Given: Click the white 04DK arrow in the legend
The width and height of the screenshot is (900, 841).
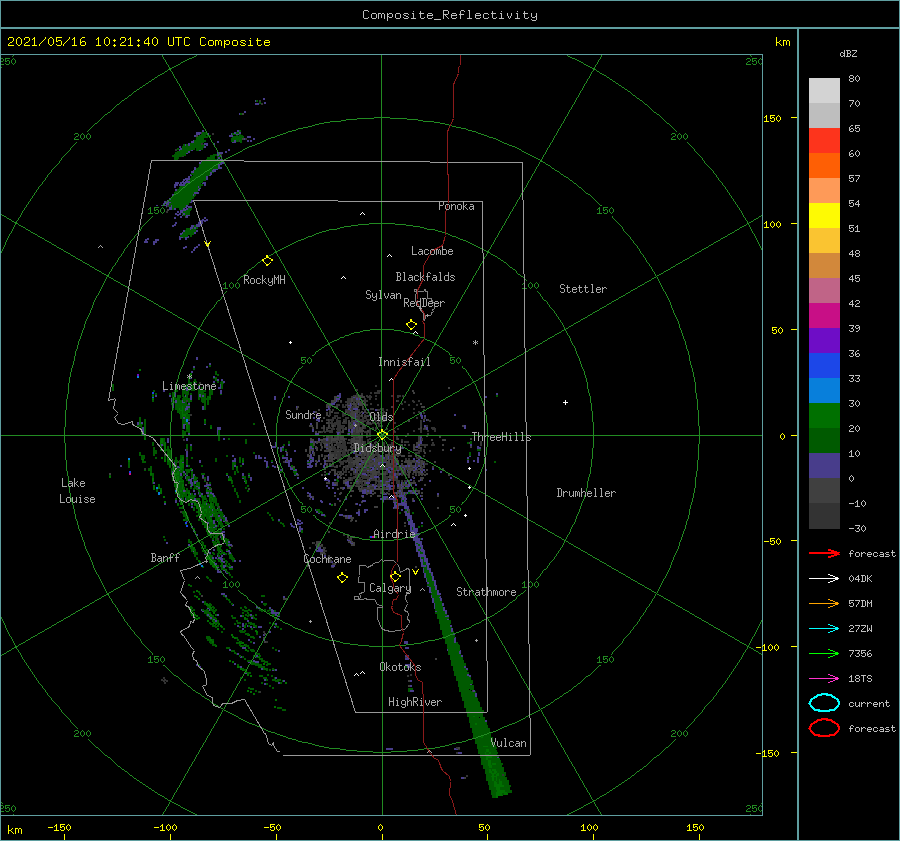Looking at the screenshot, I should click(x=824, y=579).
